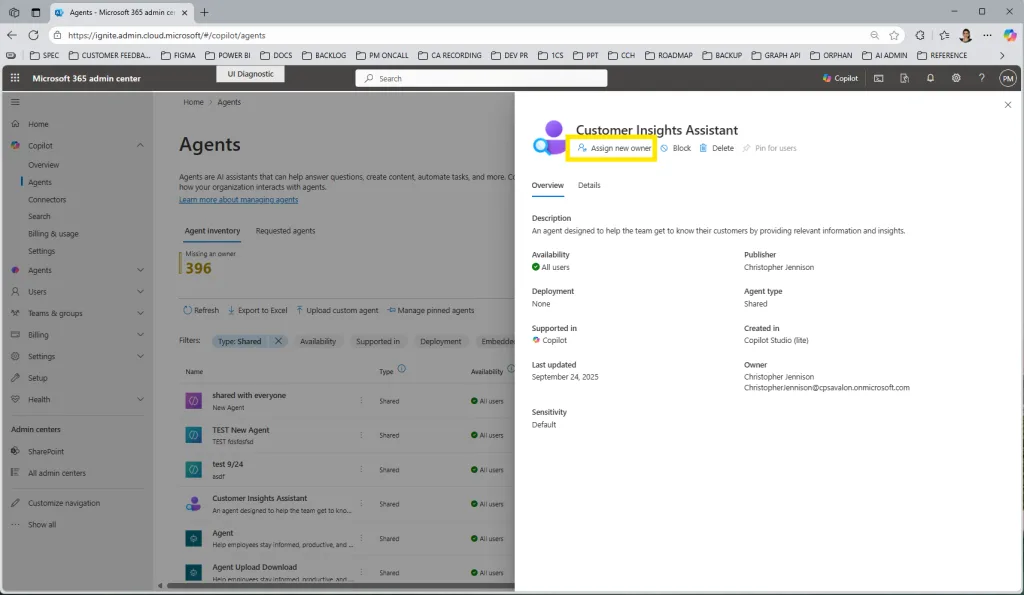The width and height of the screenshot is (1024, 595).
Task: Click Manage pinned agents
Action: tap(430, 310)
